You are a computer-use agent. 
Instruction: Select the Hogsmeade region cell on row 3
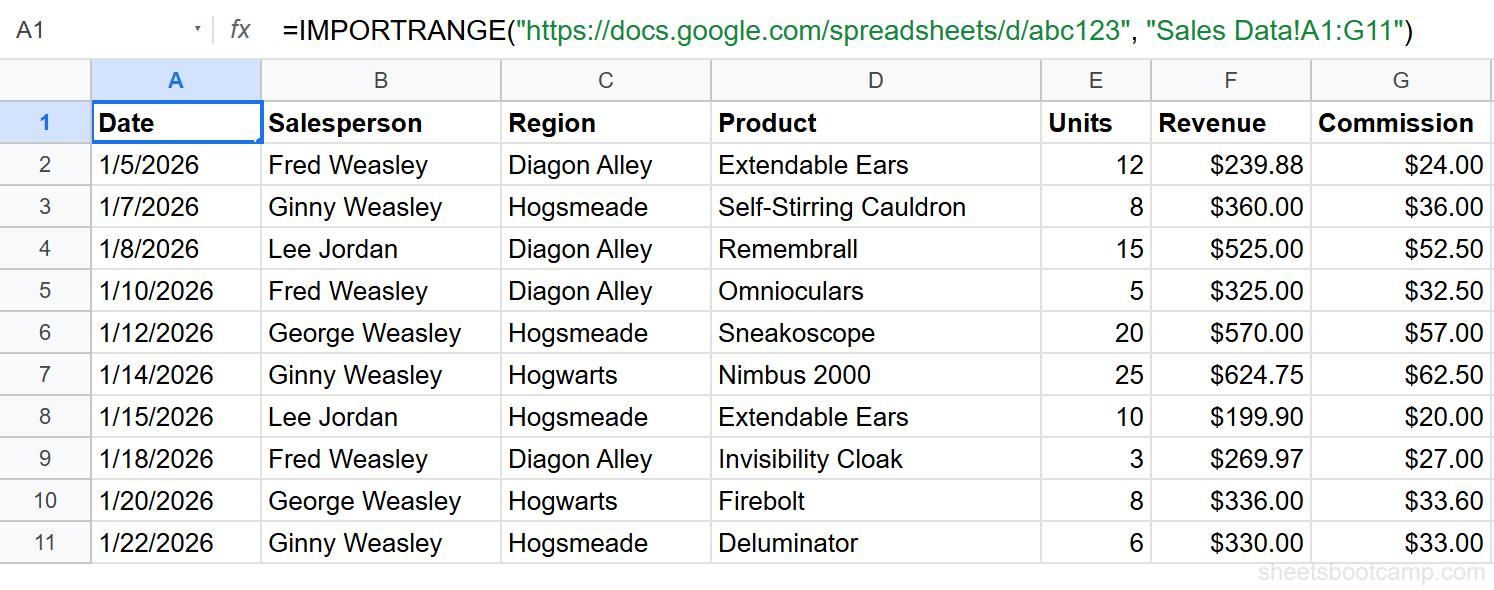pos(605,206)
